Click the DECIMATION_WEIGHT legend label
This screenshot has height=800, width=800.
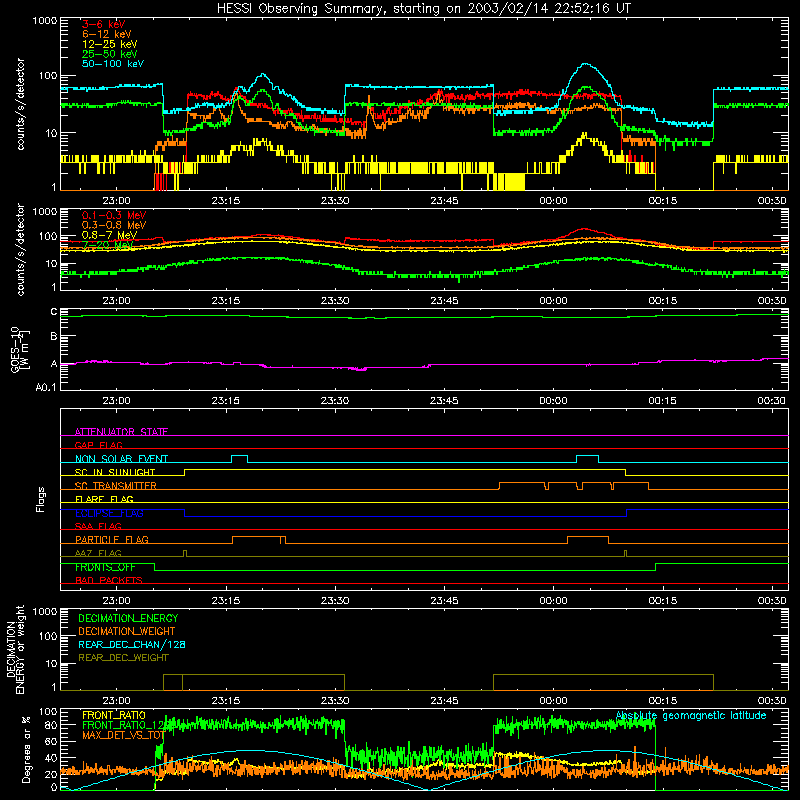pyautogui.click(x=127, y=631)
